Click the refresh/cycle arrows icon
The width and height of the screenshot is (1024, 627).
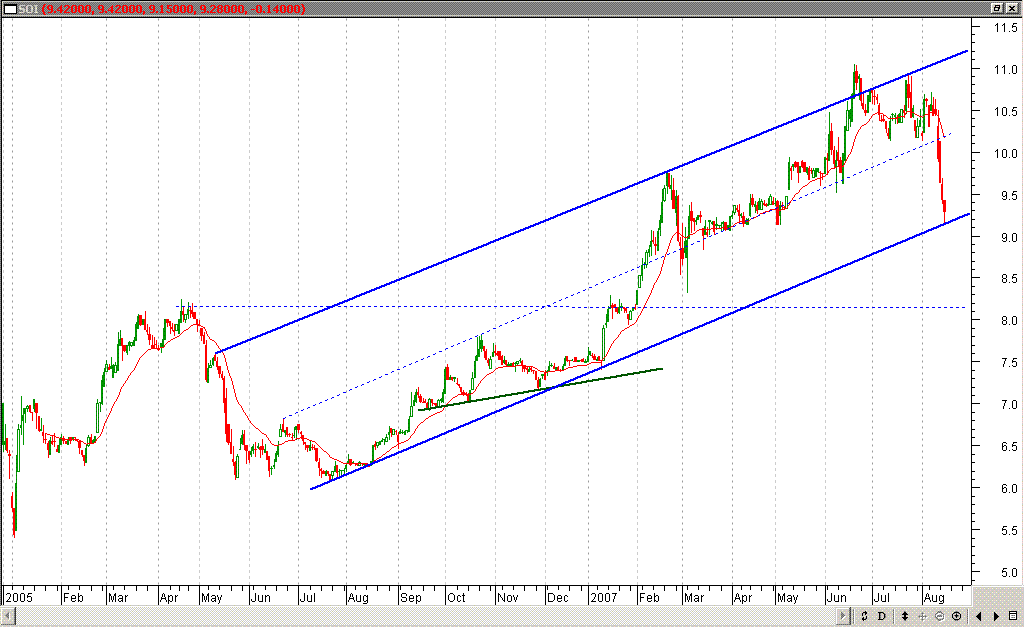pos(864,616)
